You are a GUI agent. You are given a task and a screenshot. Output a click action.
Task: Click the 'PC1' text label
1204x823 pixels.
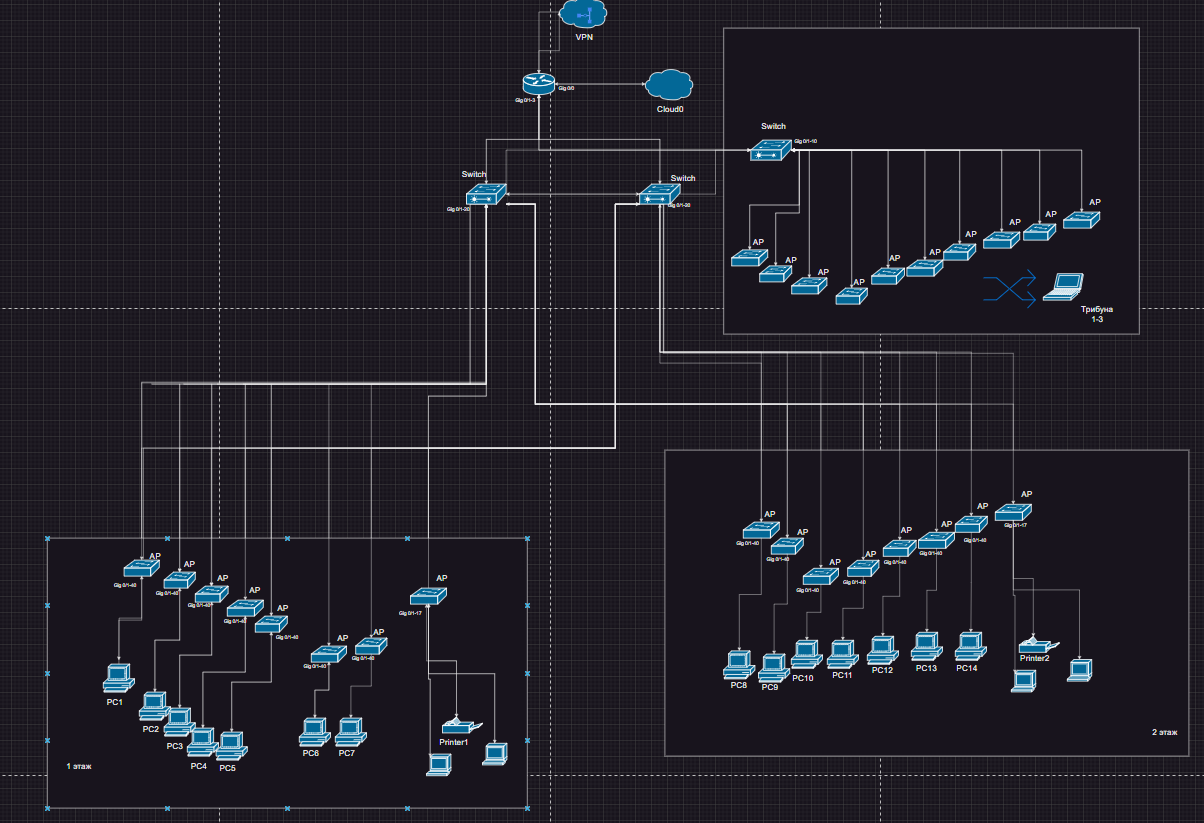click(x=115, y=703)
